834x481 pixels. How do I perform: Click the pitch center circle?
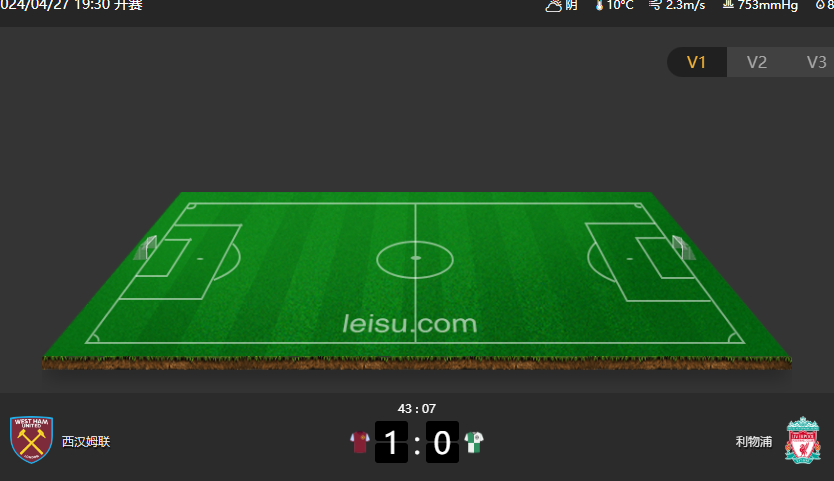click(x=415, y=259)
